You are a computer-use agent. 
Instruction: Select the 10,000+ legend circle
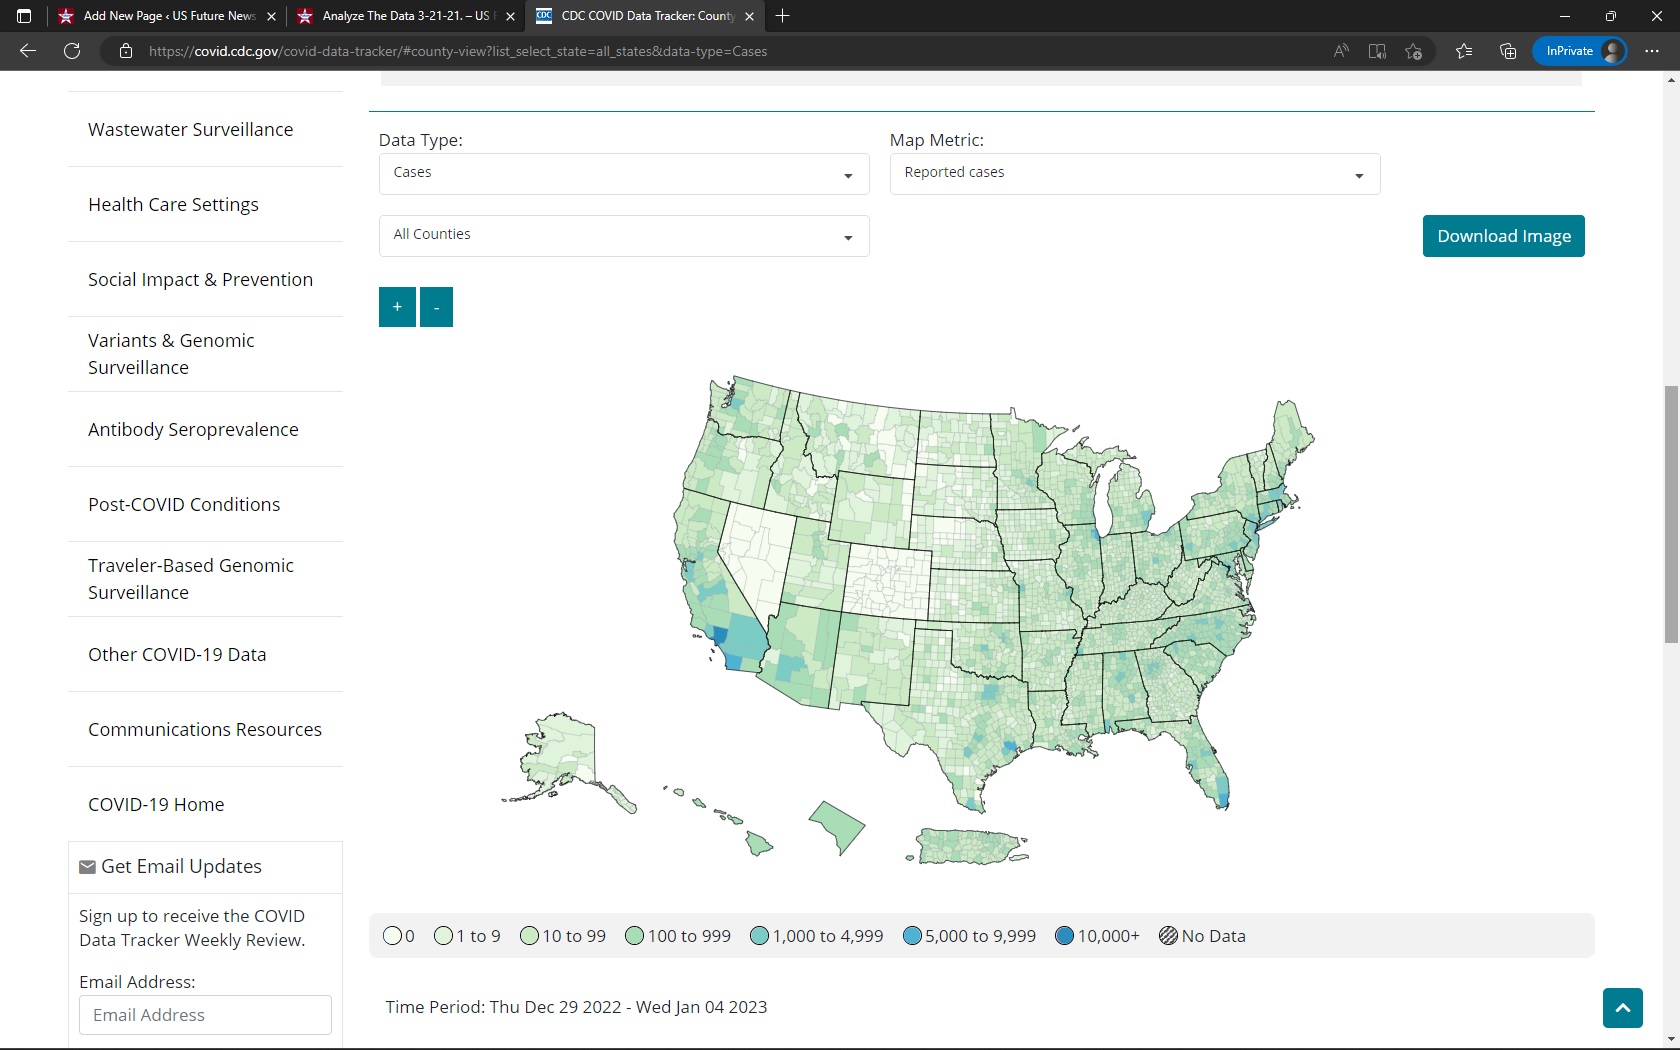coord(1064,936)
